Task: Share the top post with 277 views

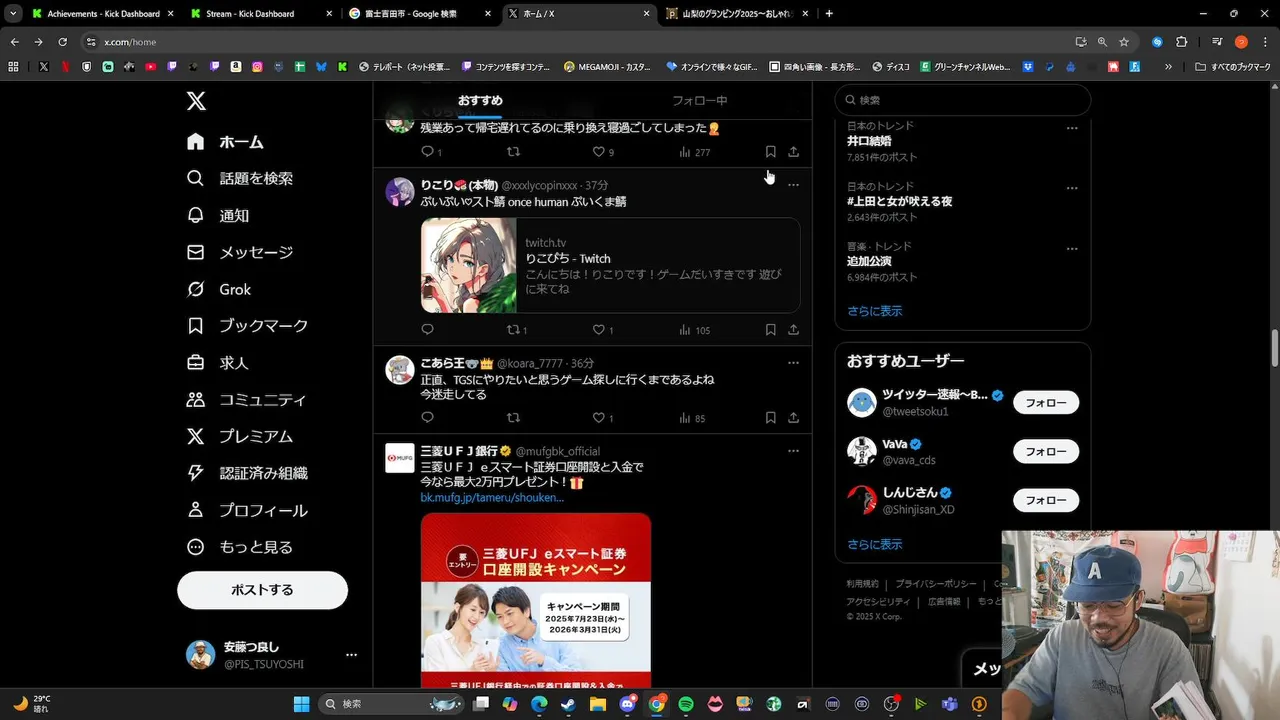Action: [793, 152]
